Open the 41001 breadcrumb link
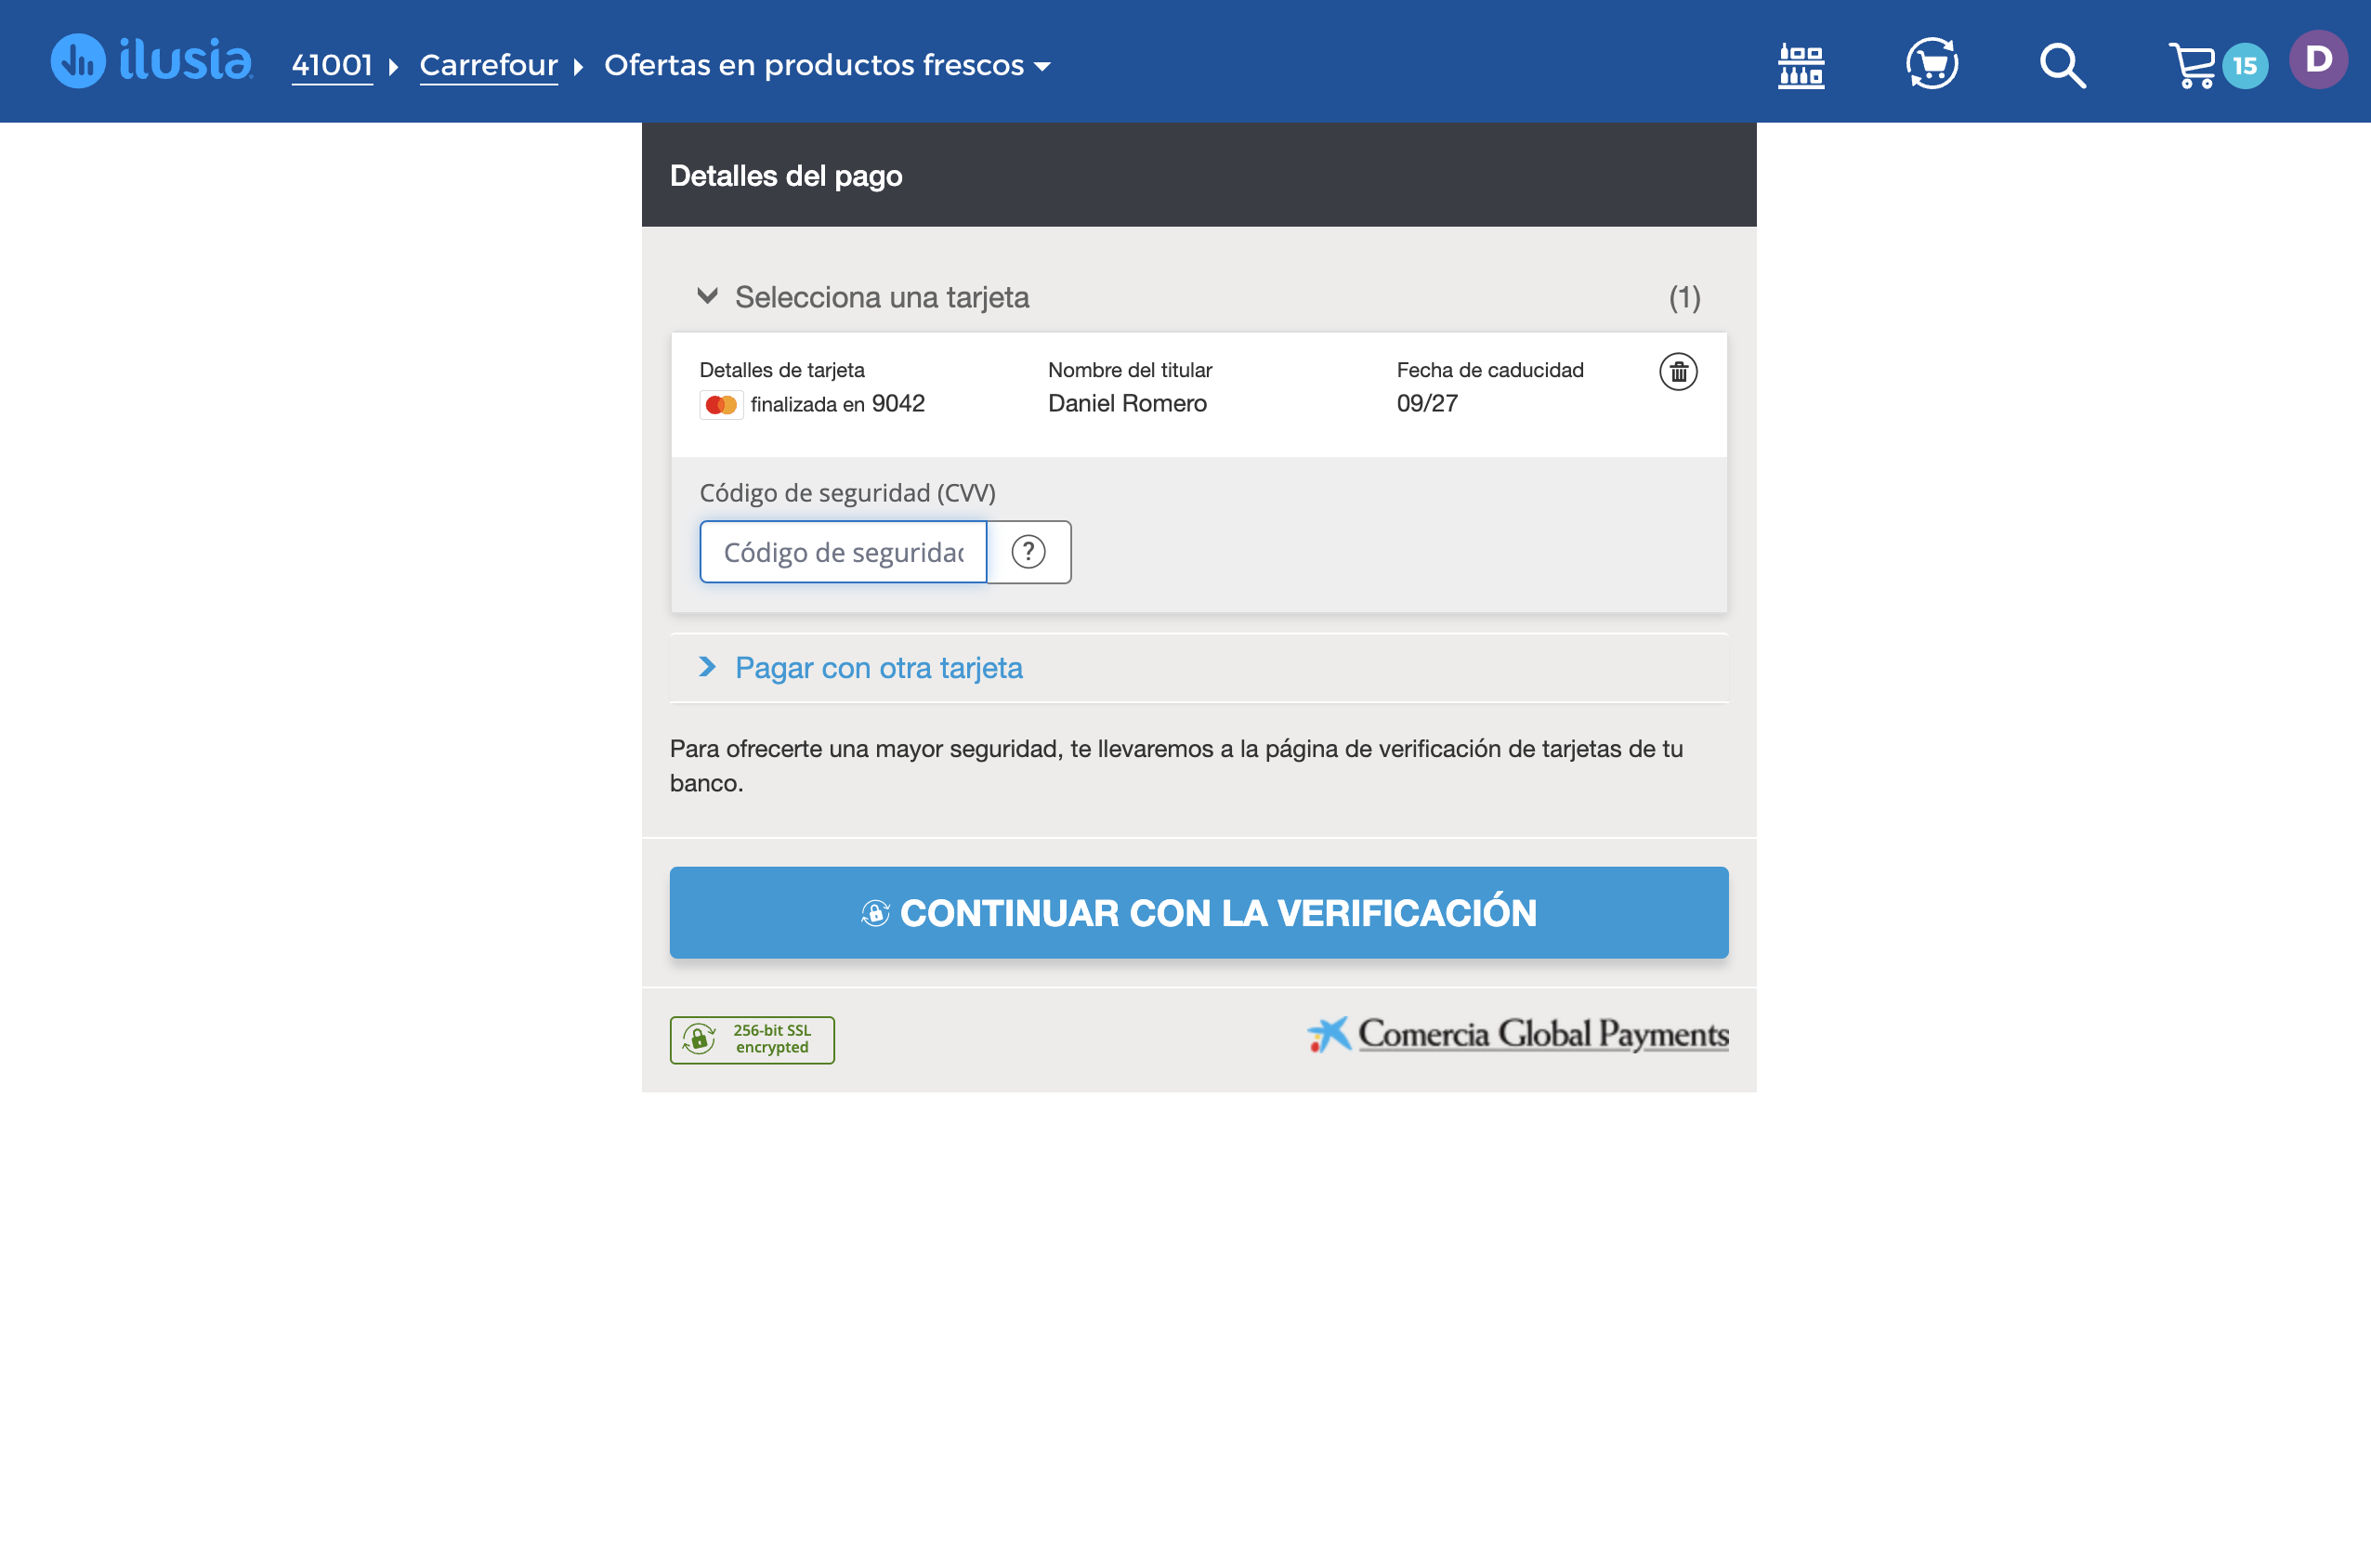Viewport: 2371px width, 1568px height. click(332, 63)
